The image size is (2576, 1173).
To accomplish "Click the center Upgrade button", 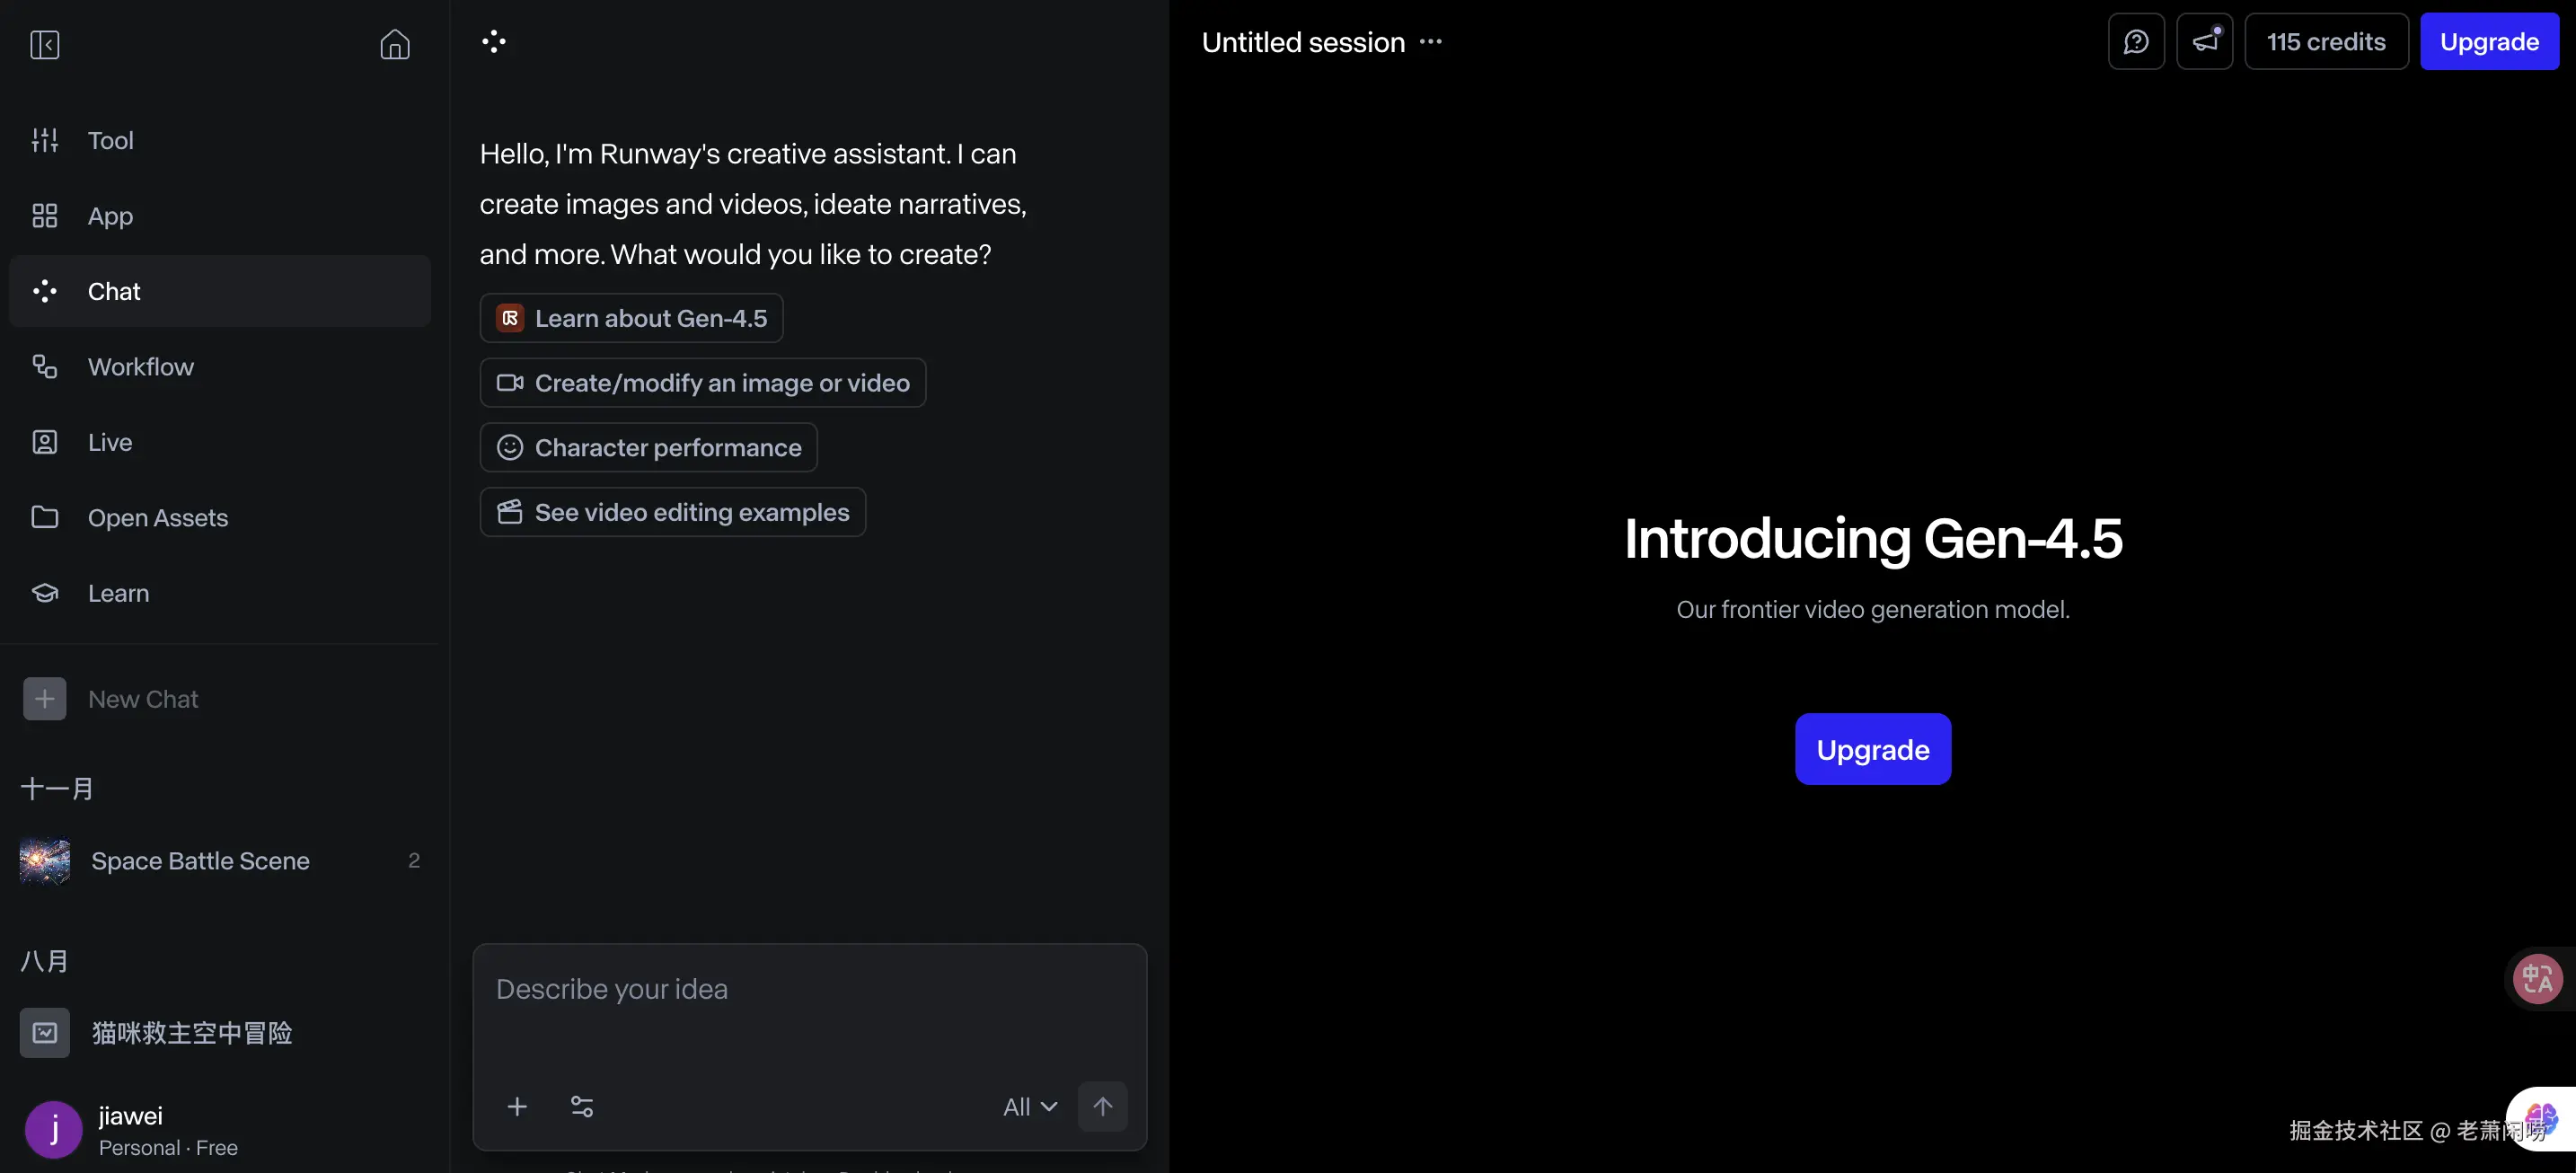I will 1872,749.
